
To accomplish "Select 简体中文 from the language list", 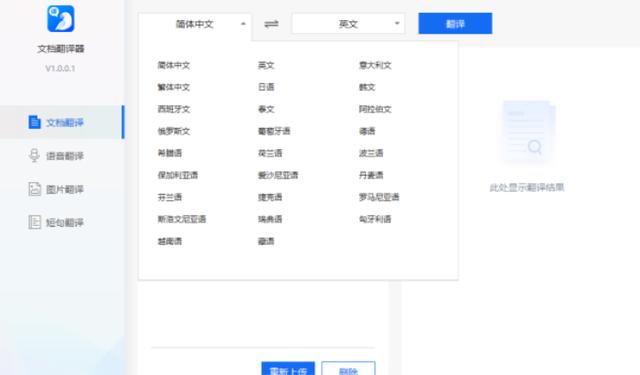I will click(174, 65).
